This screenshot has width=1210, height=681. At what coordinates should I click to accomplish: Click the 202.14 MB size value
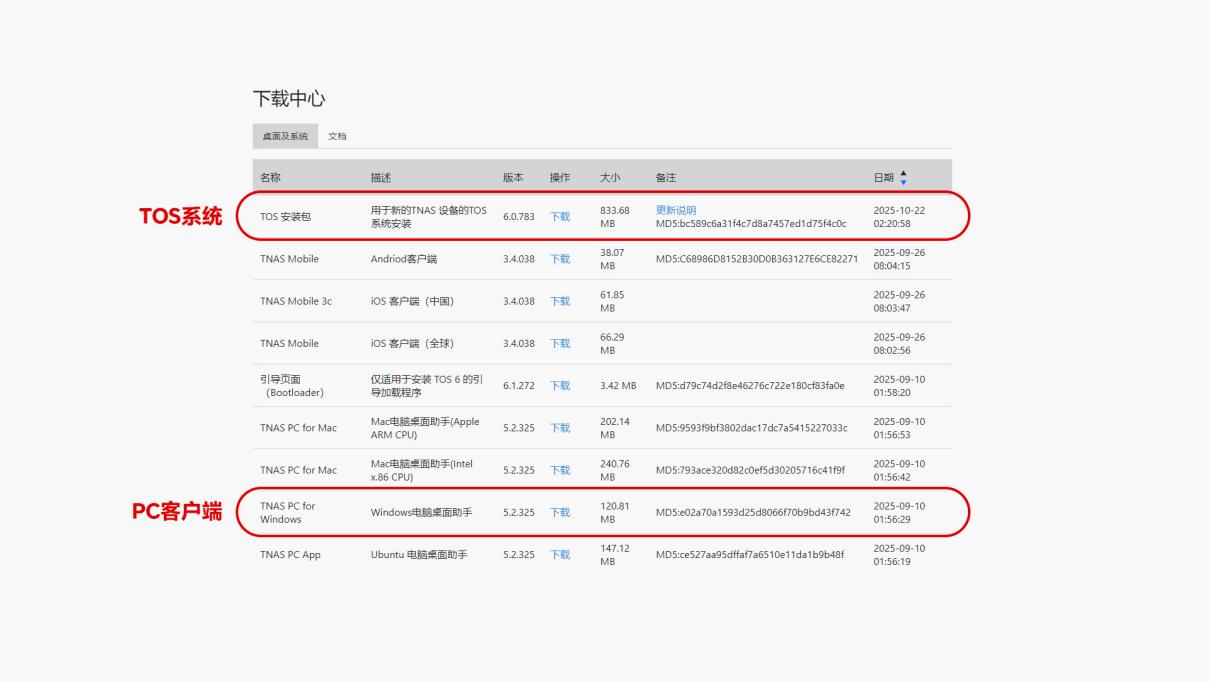pyautogui.click(x=615, y=428)
